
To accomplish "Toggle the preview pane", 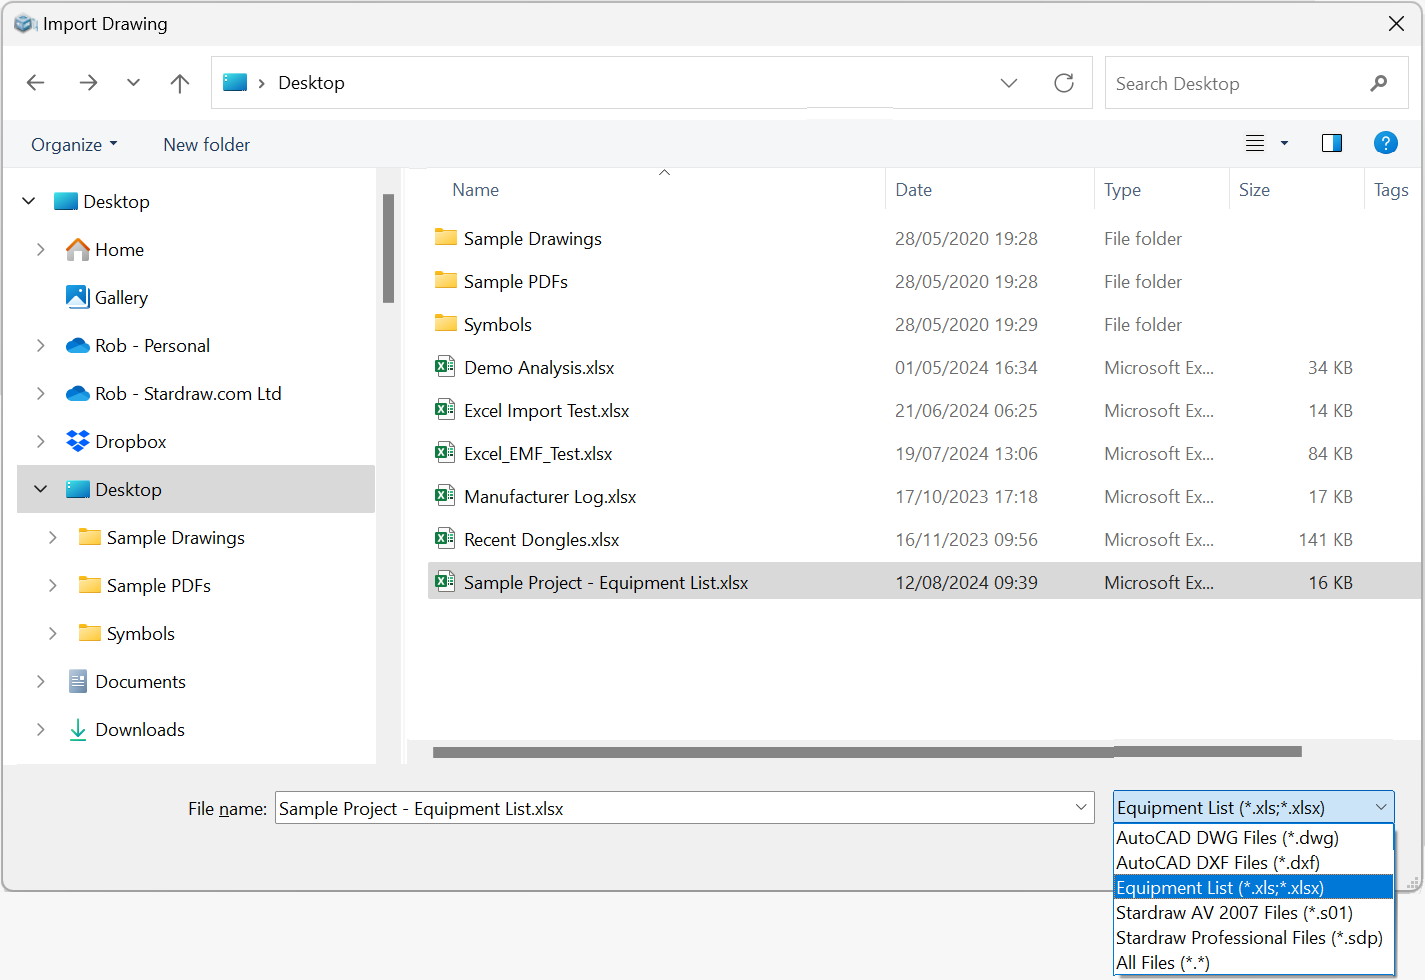I will tap(1332, 143).
